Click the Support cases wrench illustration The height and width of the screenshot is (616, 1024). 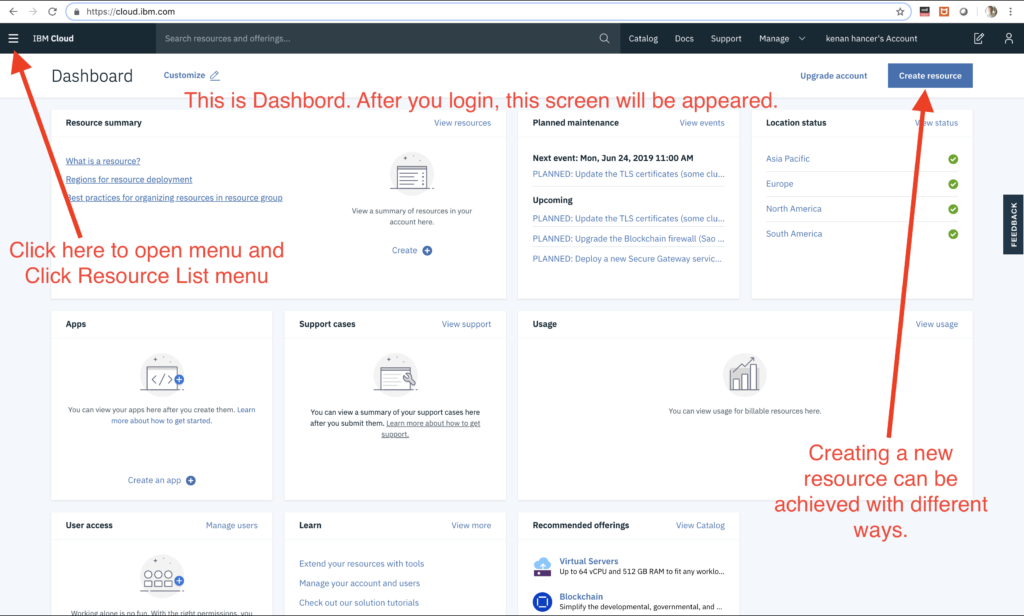point(395,375)
